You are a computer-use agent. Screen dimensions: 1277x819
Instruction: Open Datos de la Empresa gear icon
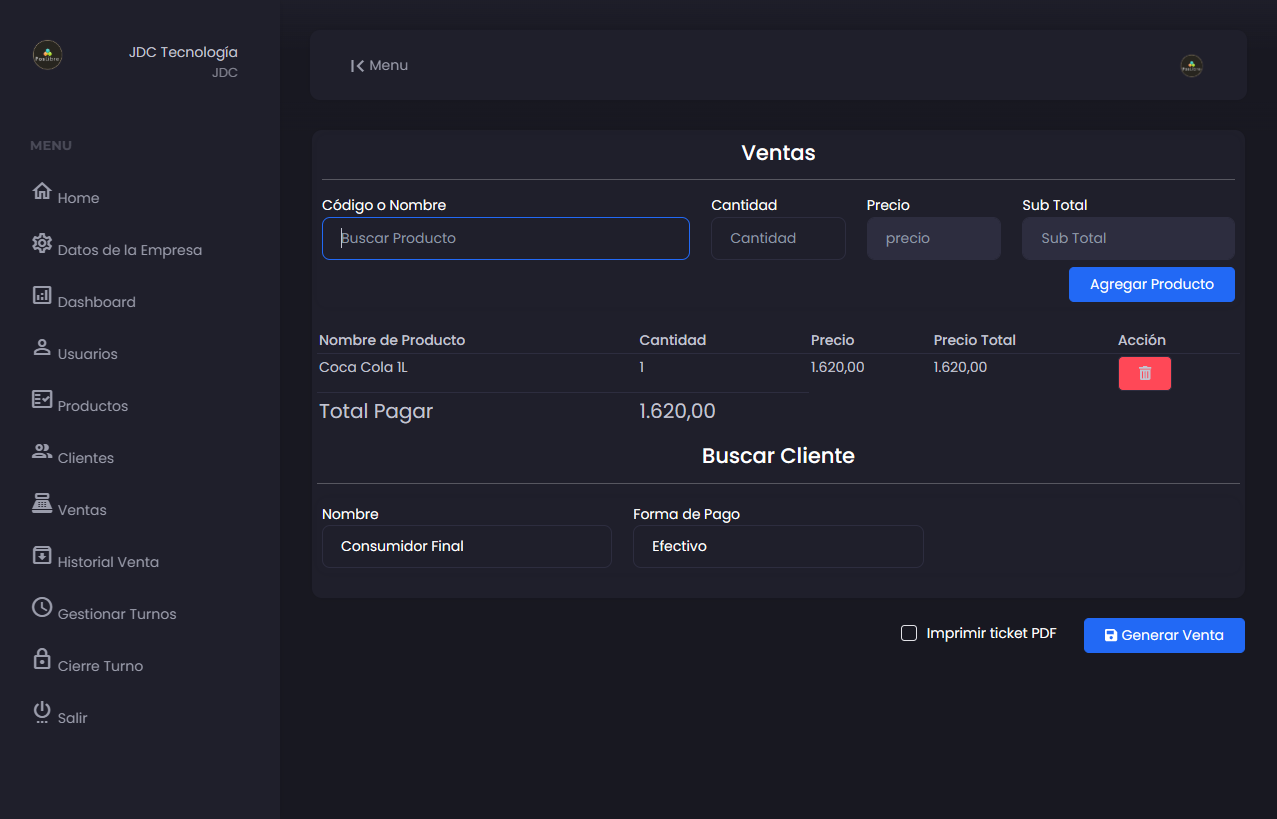42,243
